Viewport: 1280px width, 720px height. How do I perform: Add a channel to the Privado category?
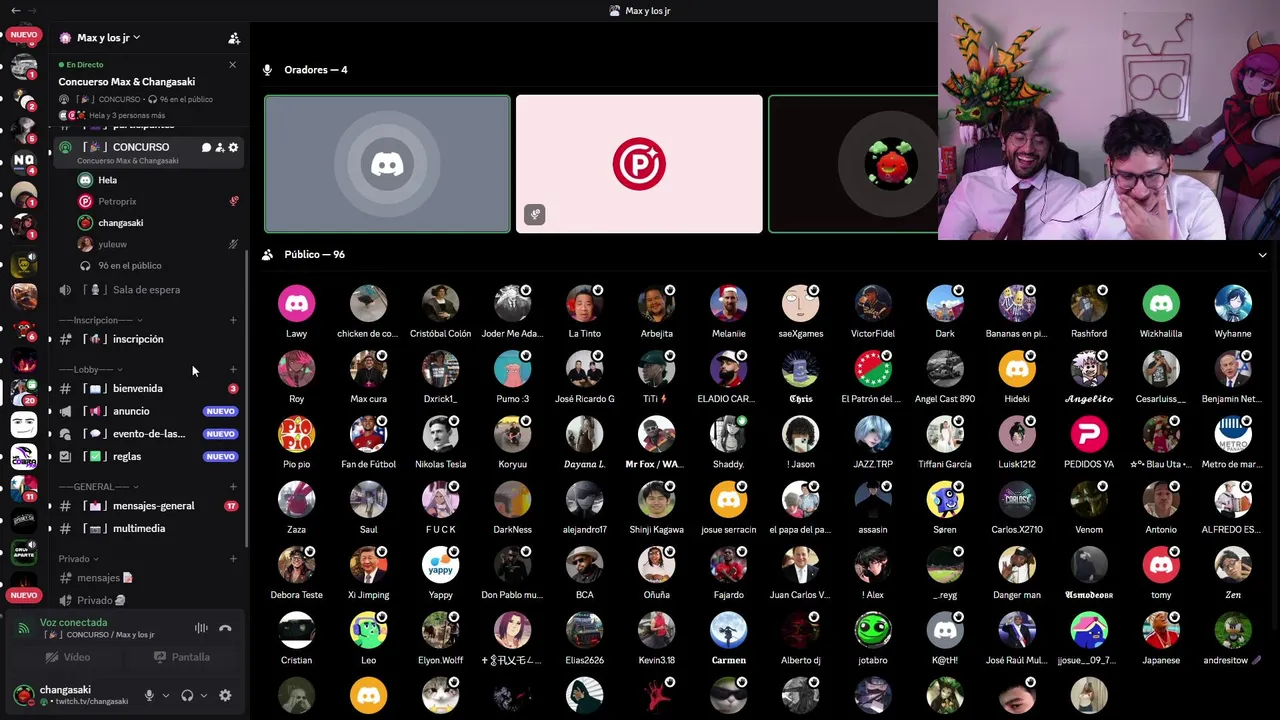233,559
